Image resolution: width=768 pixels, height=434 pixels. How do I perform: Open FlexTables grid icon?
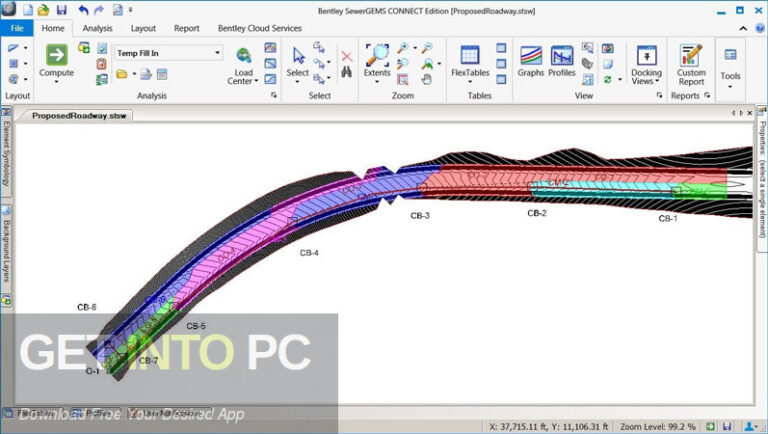pos(470,55)
